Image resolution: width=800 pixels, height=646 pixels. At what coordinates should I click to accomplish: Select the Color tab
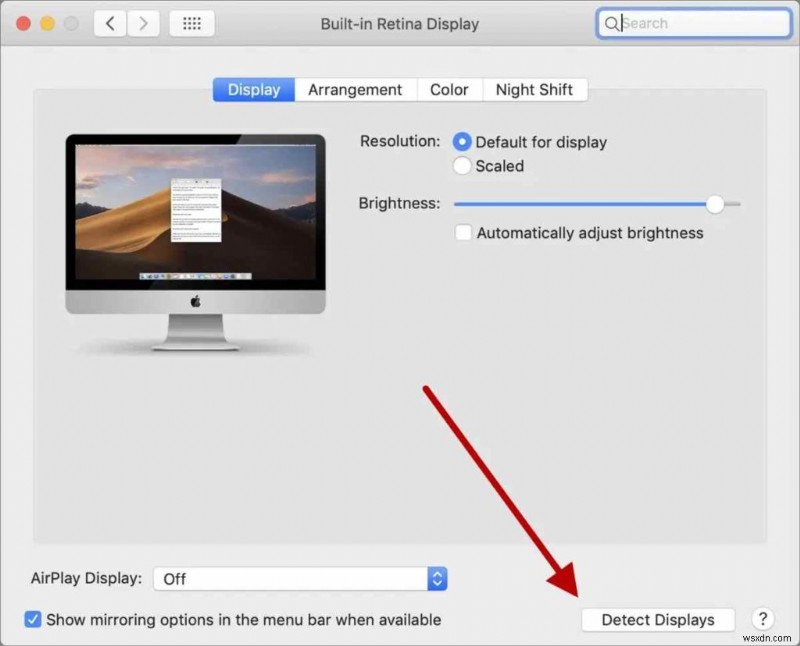point(449,89)
